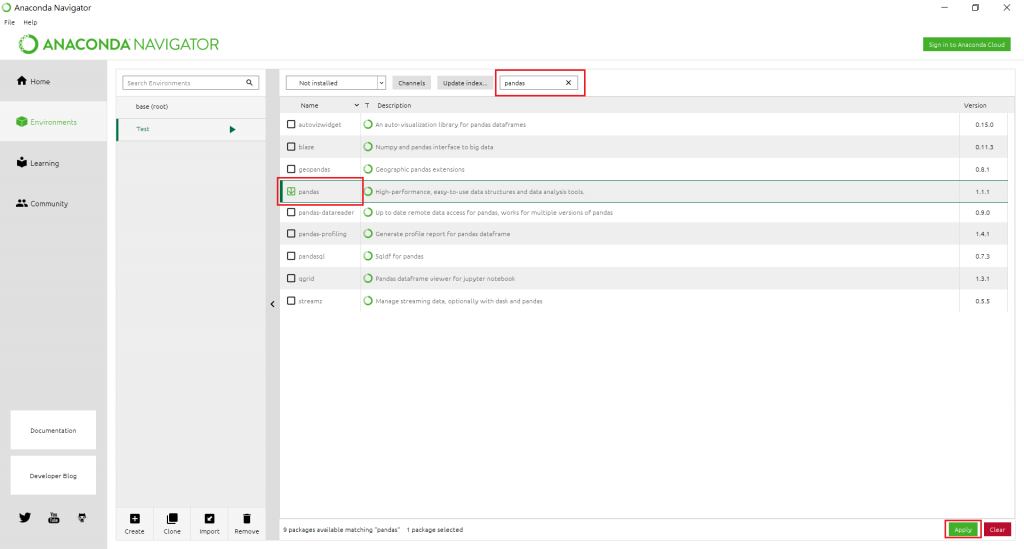Click the status circle for autovizwidget

click(x=368, y=124)
